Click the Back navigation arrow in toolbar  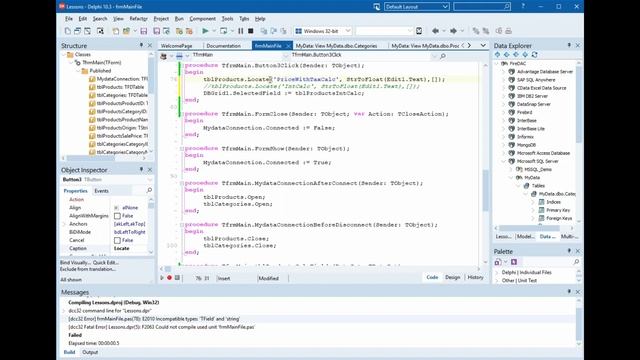point(435,31)
